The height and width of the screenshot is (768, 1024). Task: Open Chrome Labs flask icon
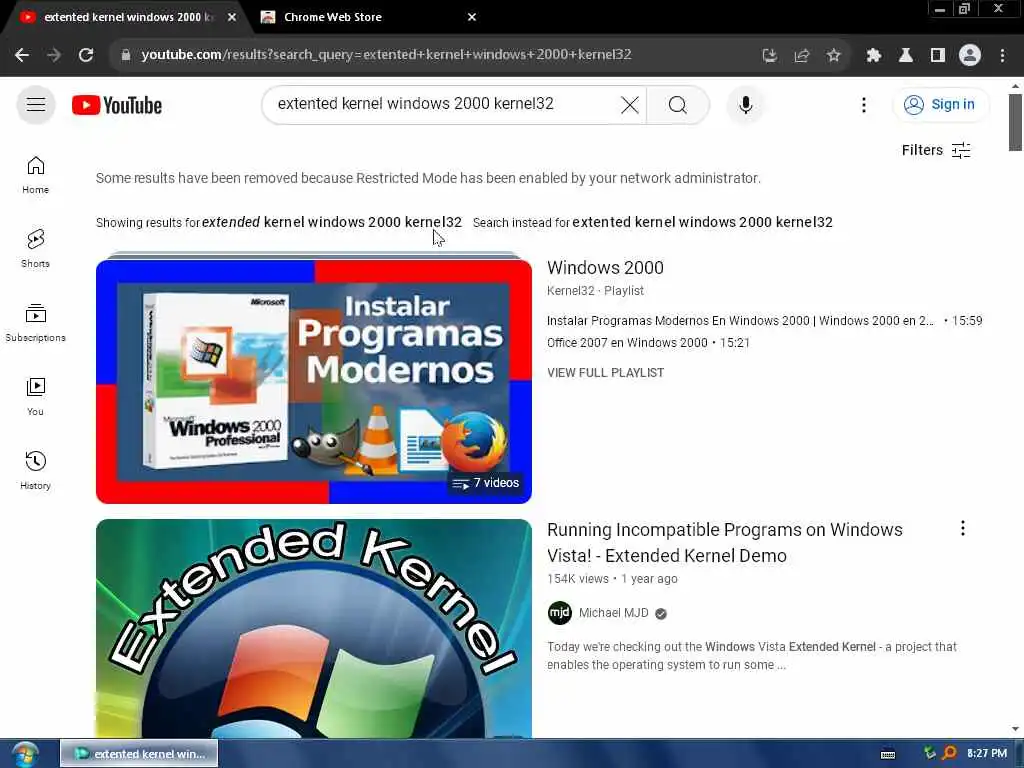click(x=906, y=56)
